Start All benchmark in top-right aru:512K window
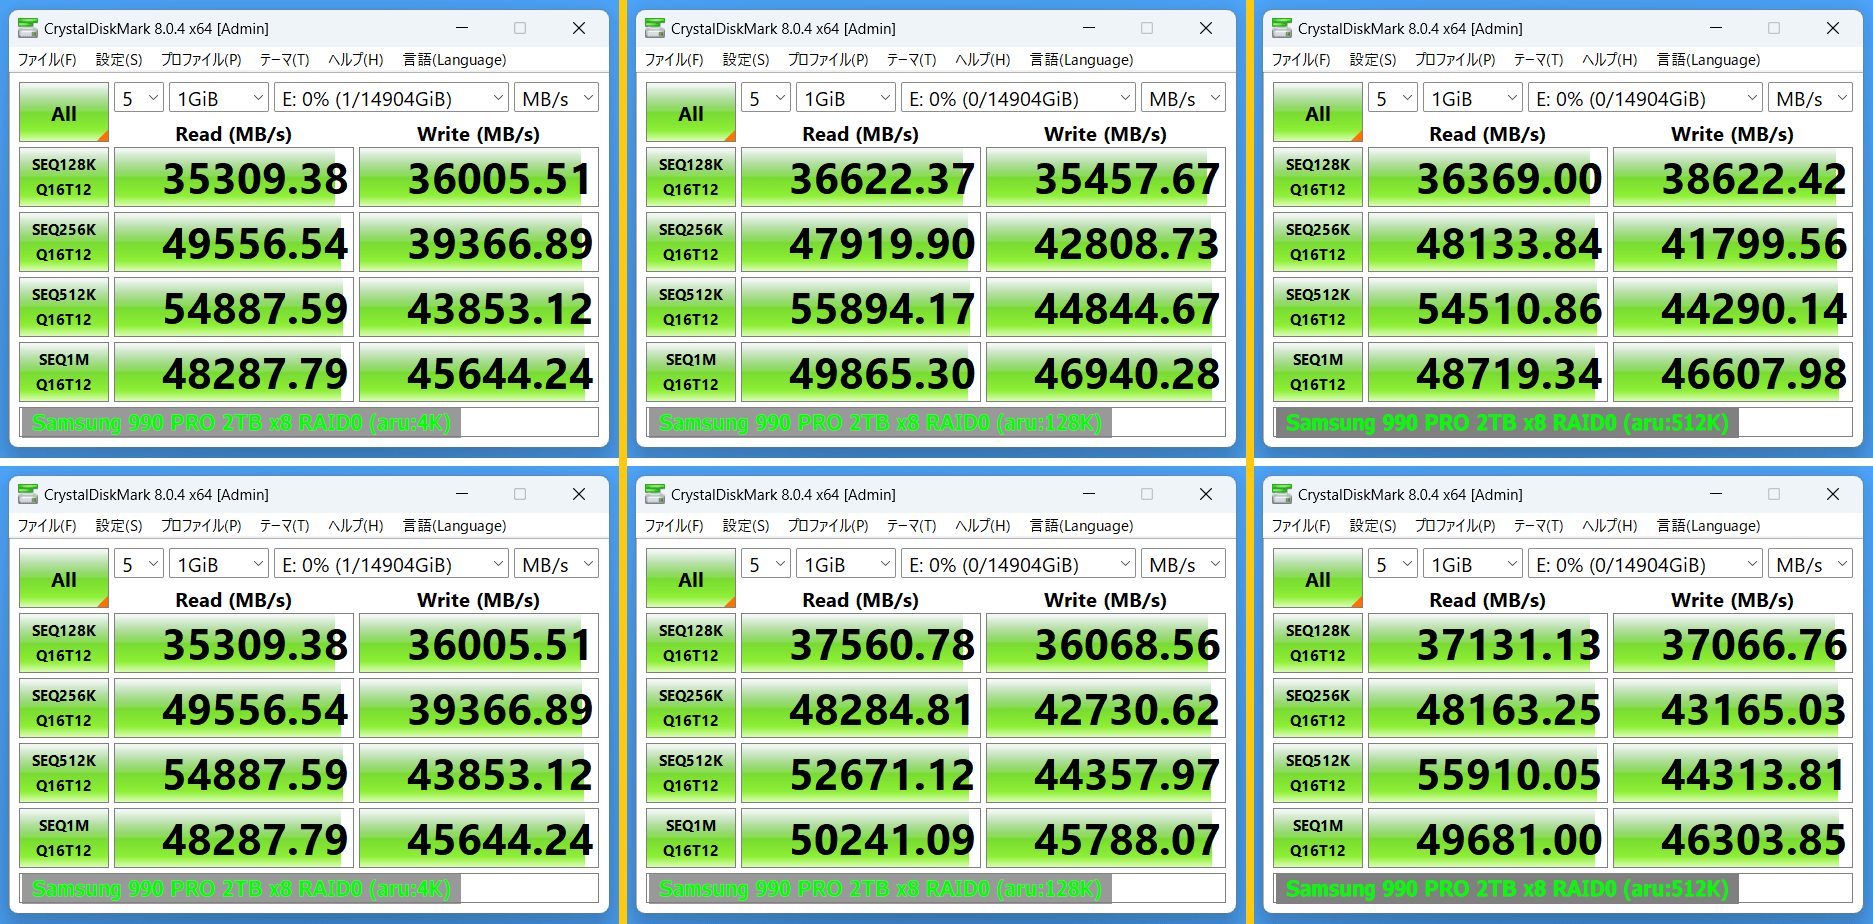The width and height of the screenshot is (1873, 924). (1318, 113)
